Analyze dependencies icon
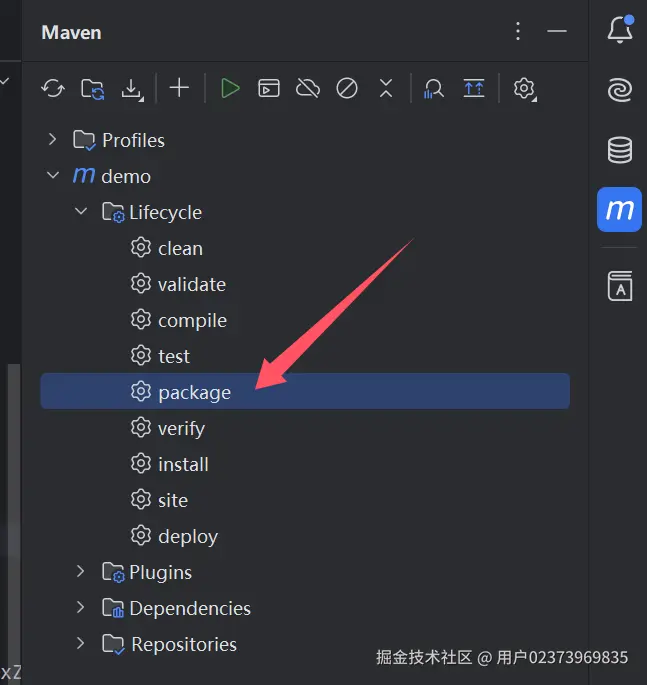The height and width of the screenshot is (685, 647). (x=433, y=89)
